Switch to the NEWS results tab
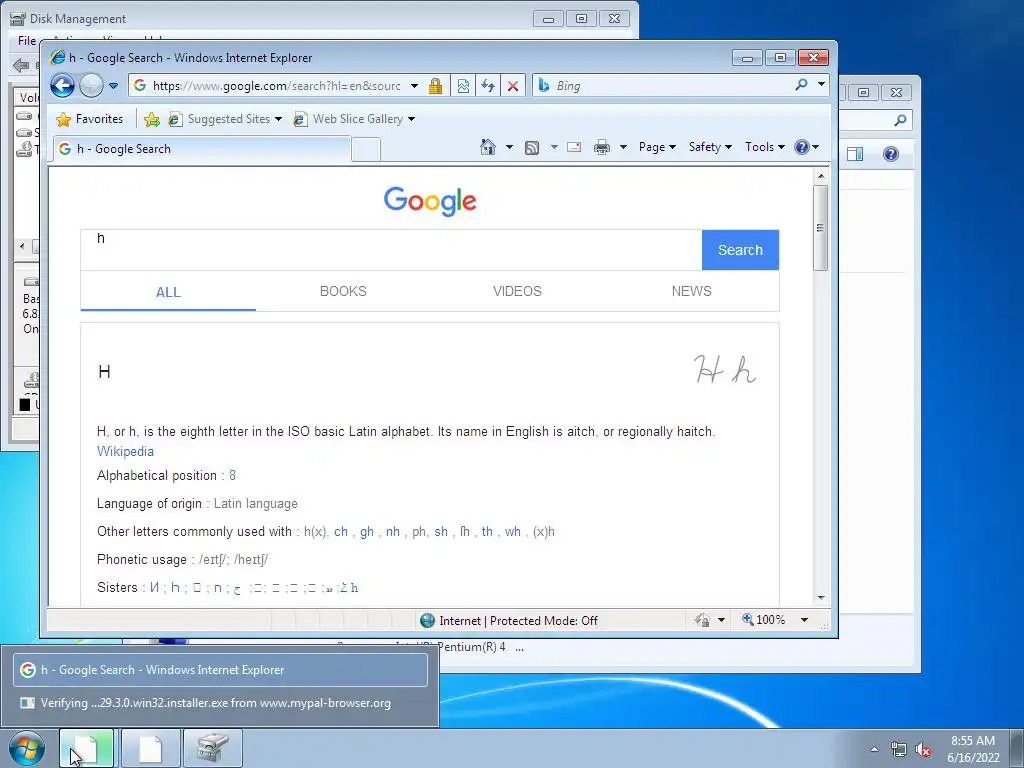 point(692,291)
